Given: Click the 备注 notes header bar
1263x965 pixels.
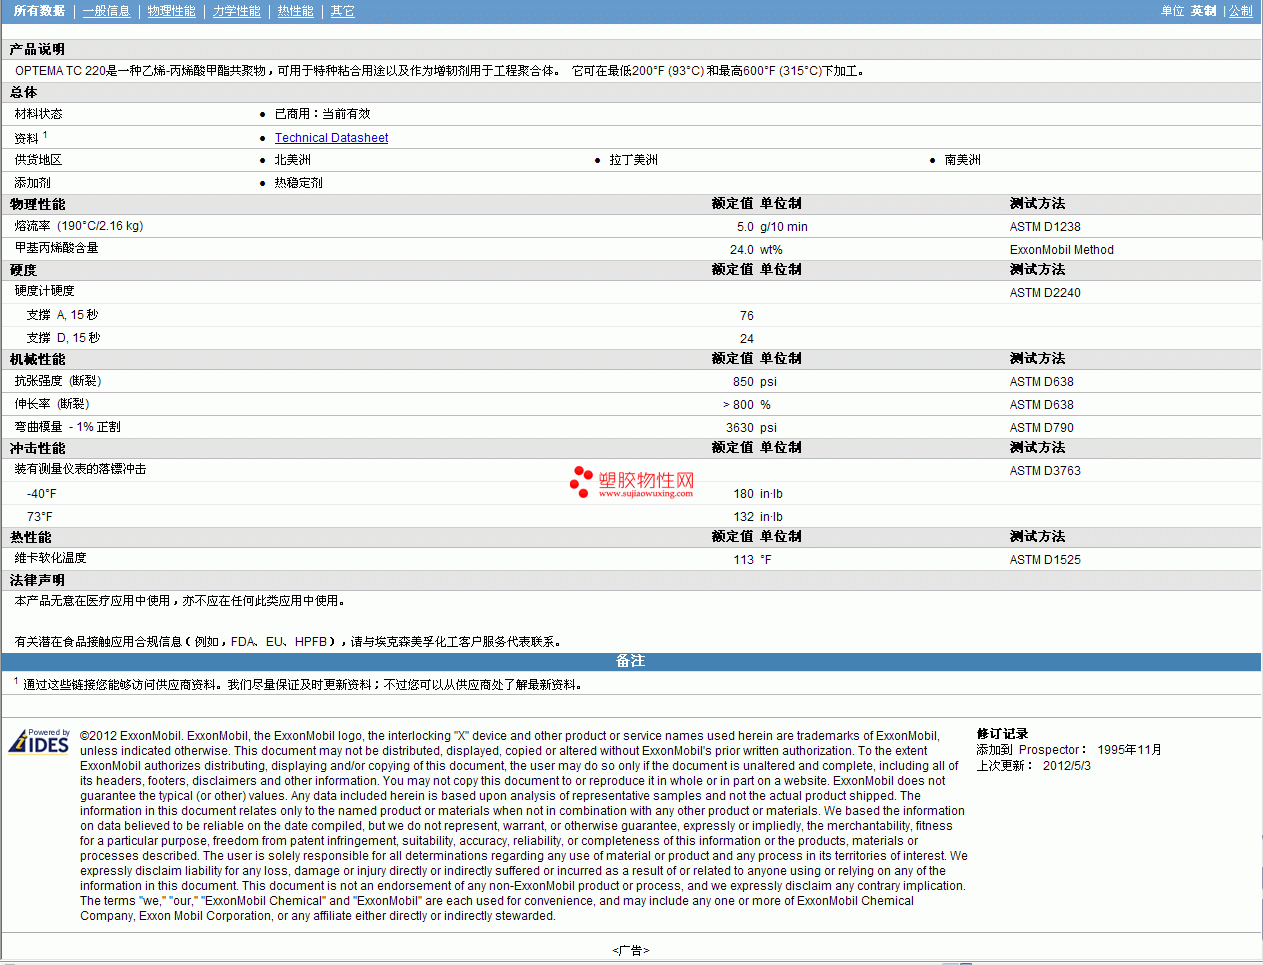Looking at the screenshot, I should pos(631,662).
